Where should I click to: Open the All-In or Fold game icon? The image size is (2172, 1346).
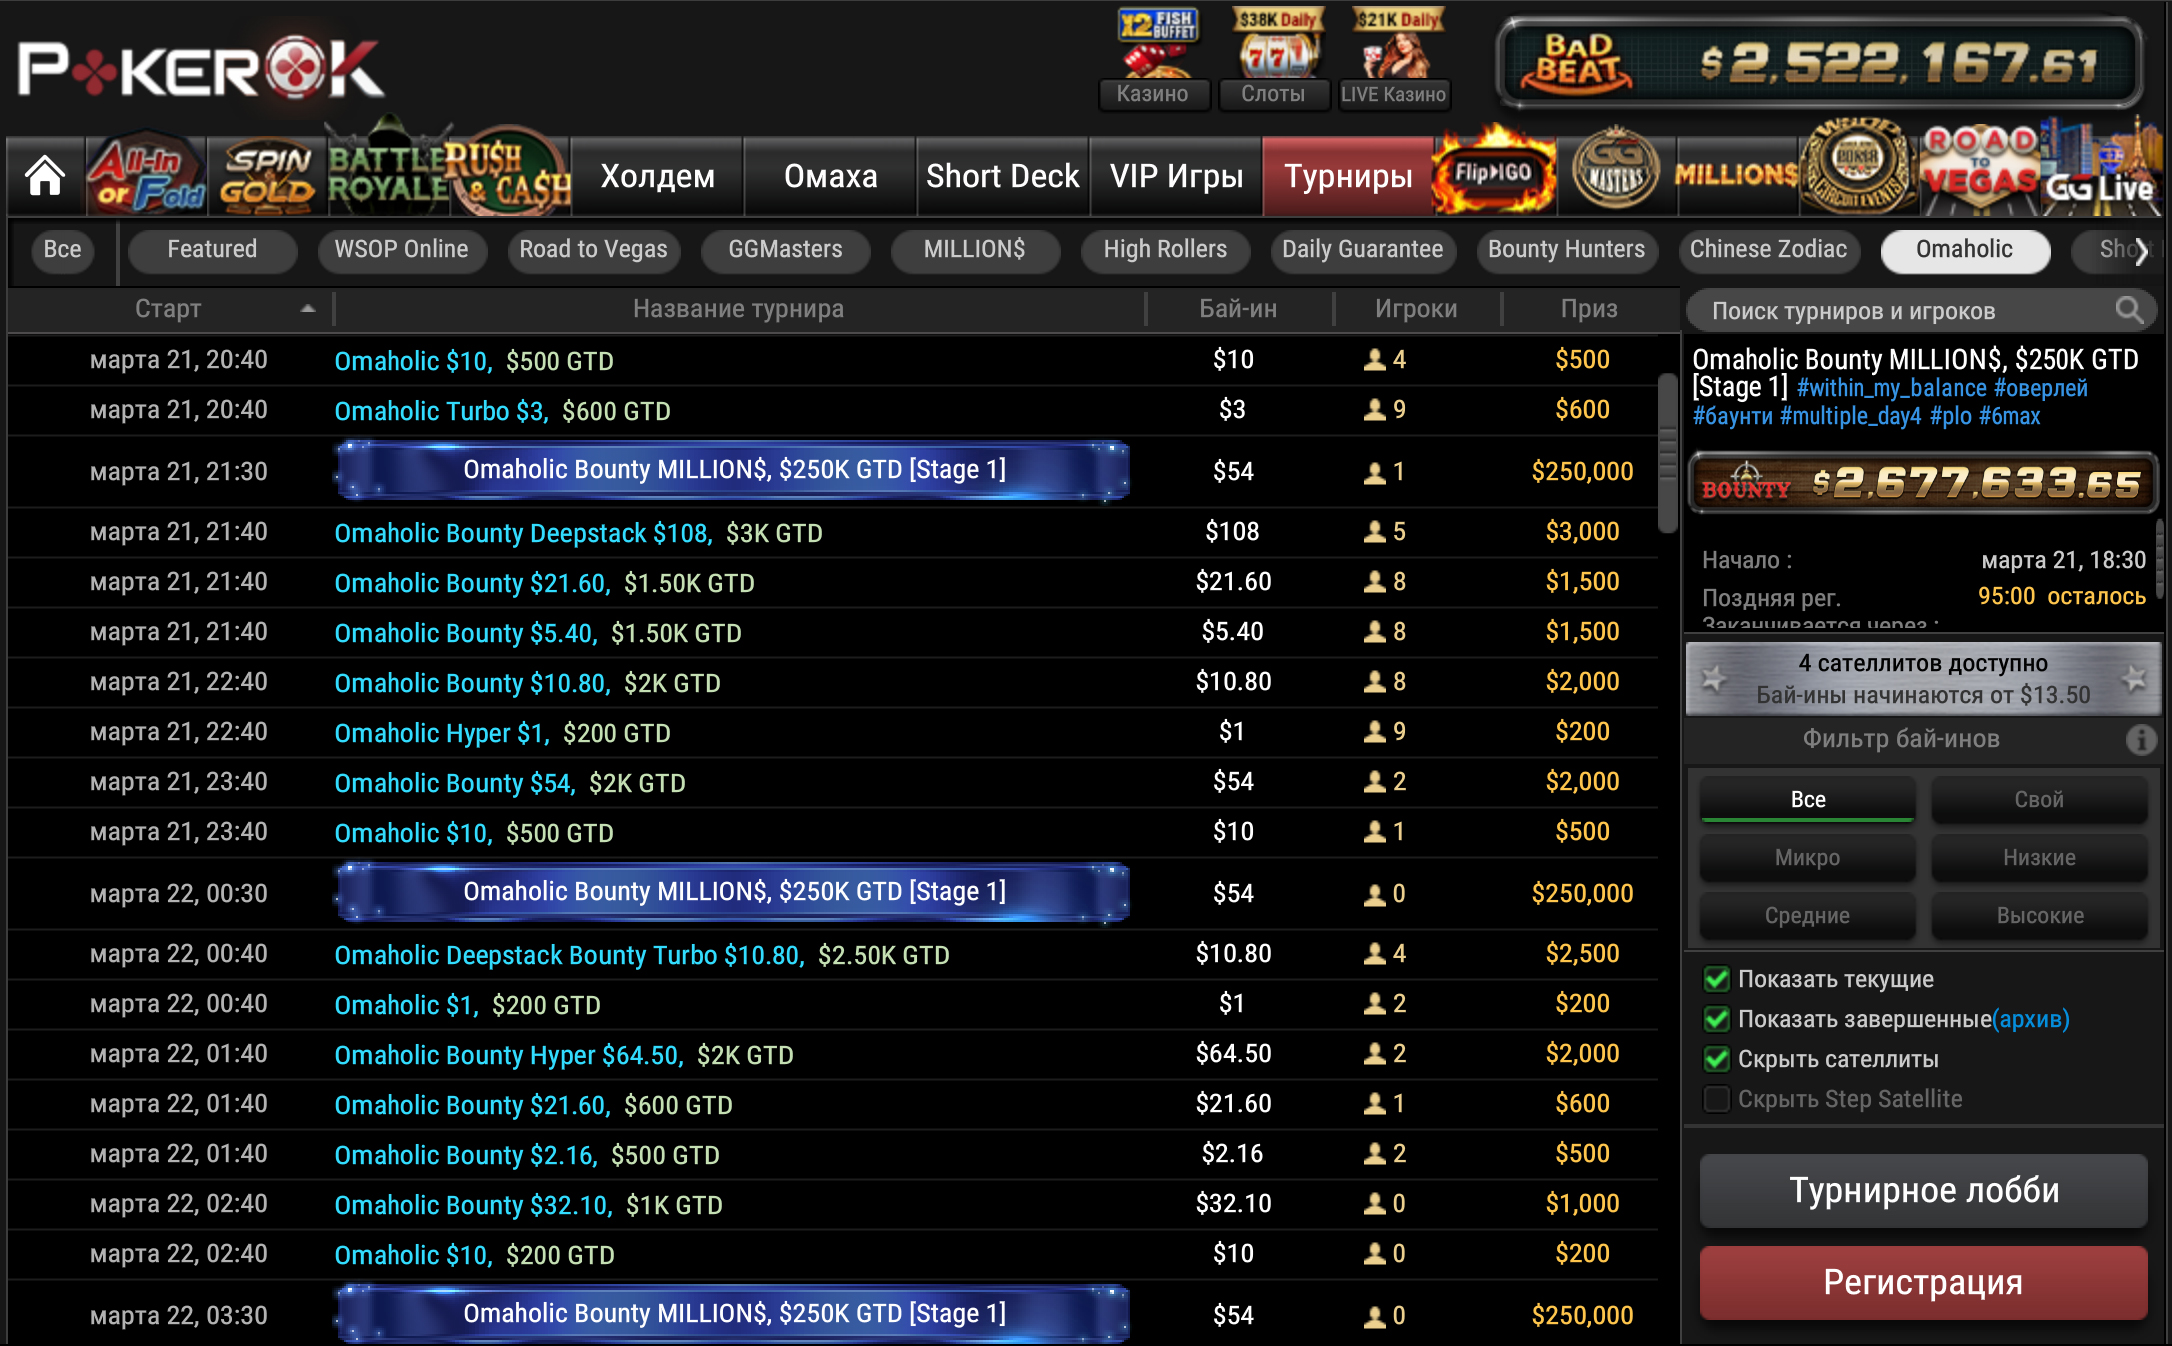(147, 175)
